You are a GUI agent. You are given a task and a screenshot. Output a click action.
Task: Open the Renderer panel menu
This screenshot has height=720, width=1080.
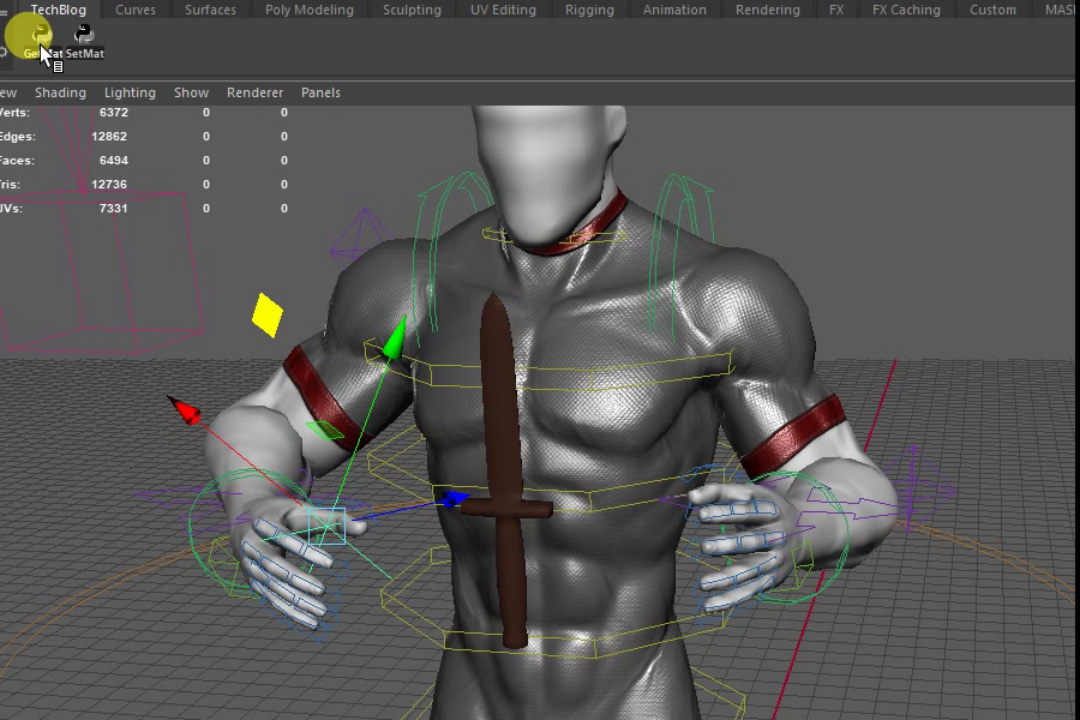[x=255, y=92]
